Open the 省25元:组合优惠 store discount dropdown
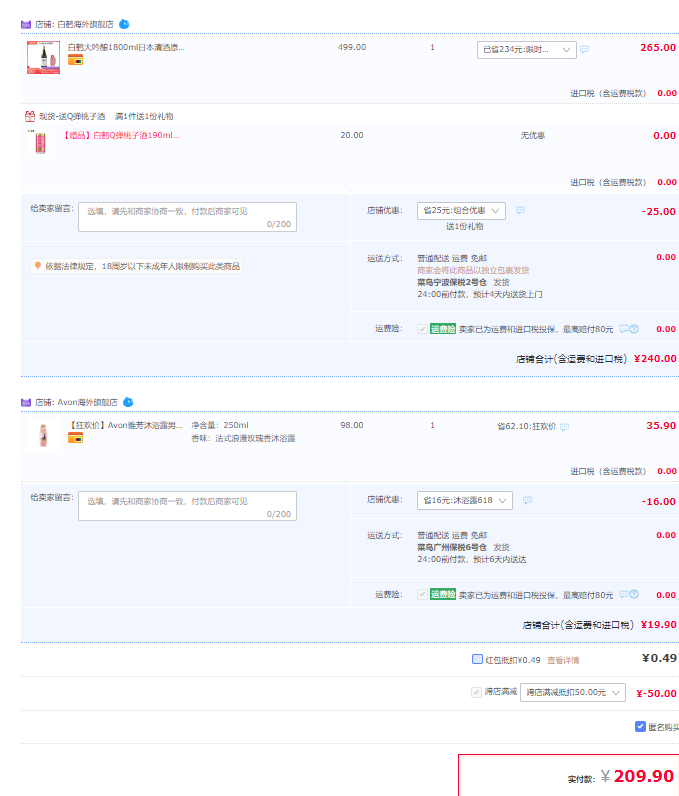 pyautogui.click(x=461, y=211)
